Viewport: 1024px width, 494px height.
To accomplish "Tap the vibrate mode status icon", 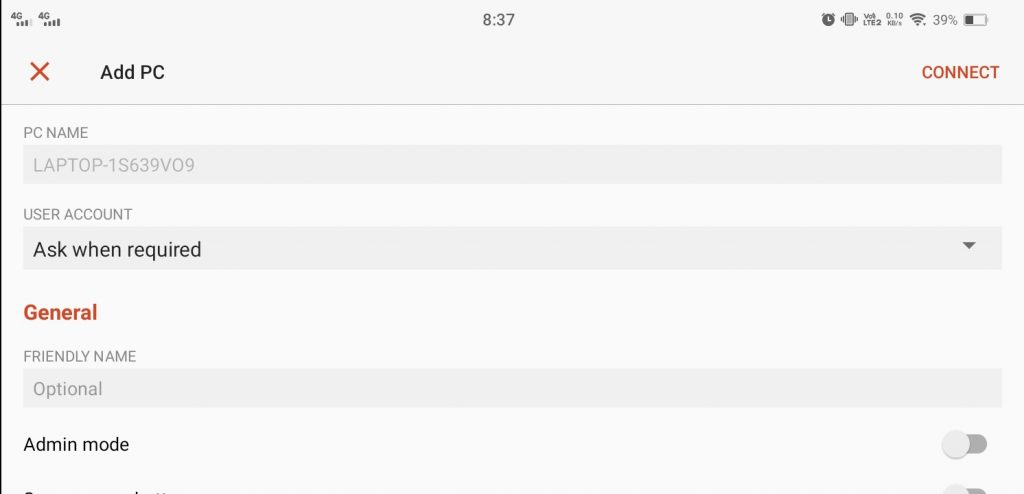I will [849, 20].
